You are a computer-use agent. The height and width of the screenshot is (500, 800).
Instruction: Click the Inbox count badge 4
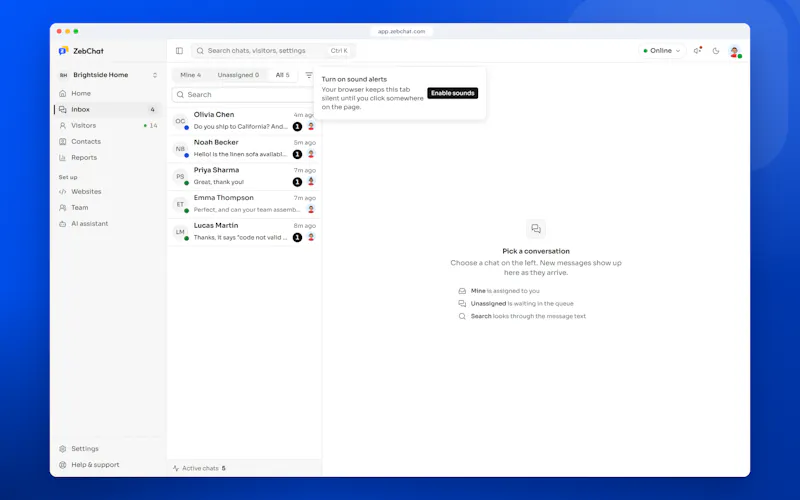coord(152,109)
